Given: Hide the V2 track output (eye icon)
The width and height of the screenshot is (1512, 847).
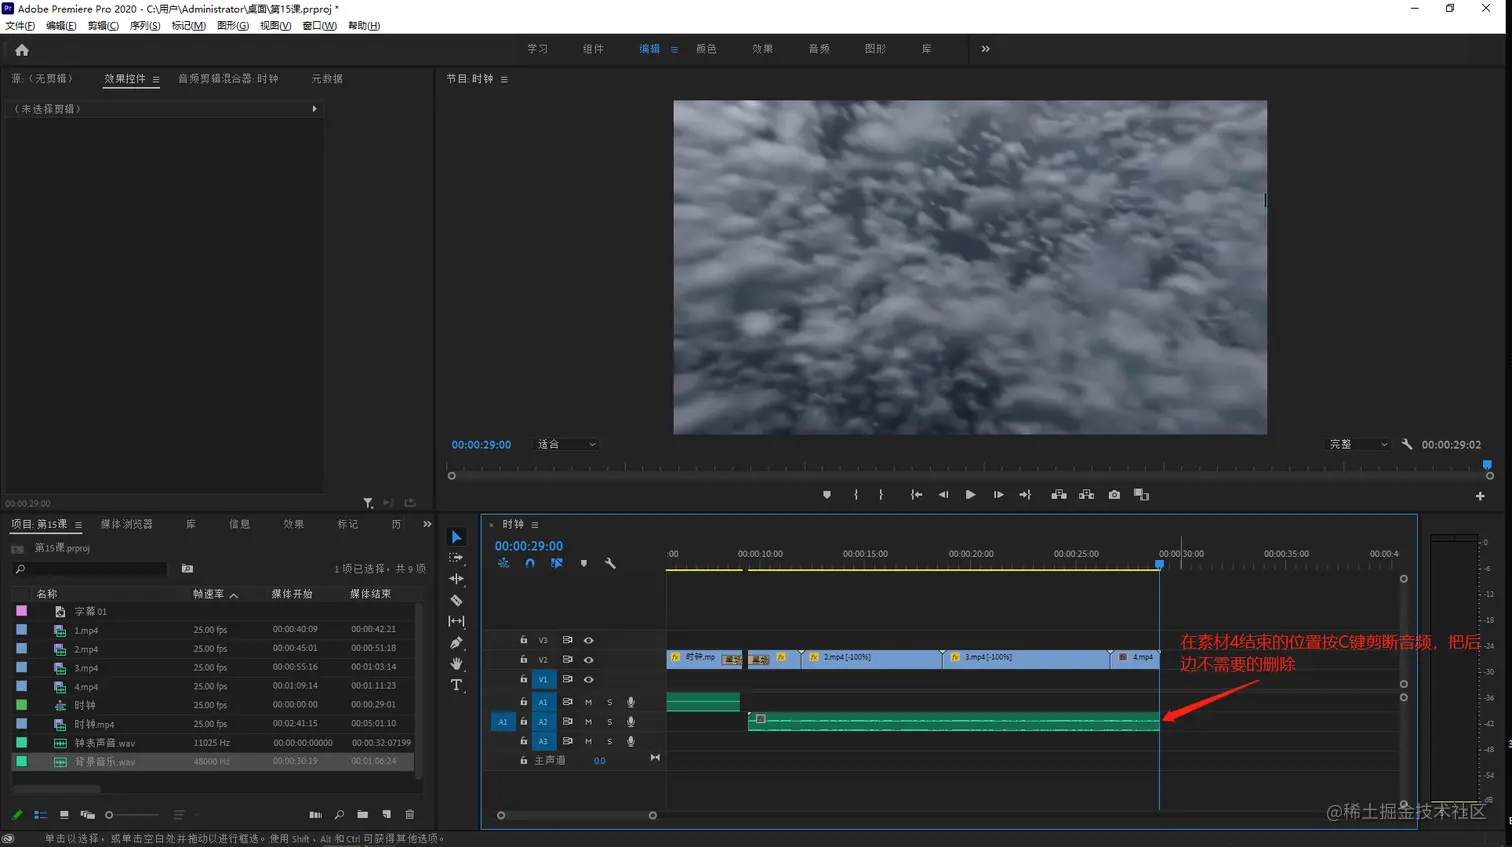Looking at the screenshot, I should 588,660.
